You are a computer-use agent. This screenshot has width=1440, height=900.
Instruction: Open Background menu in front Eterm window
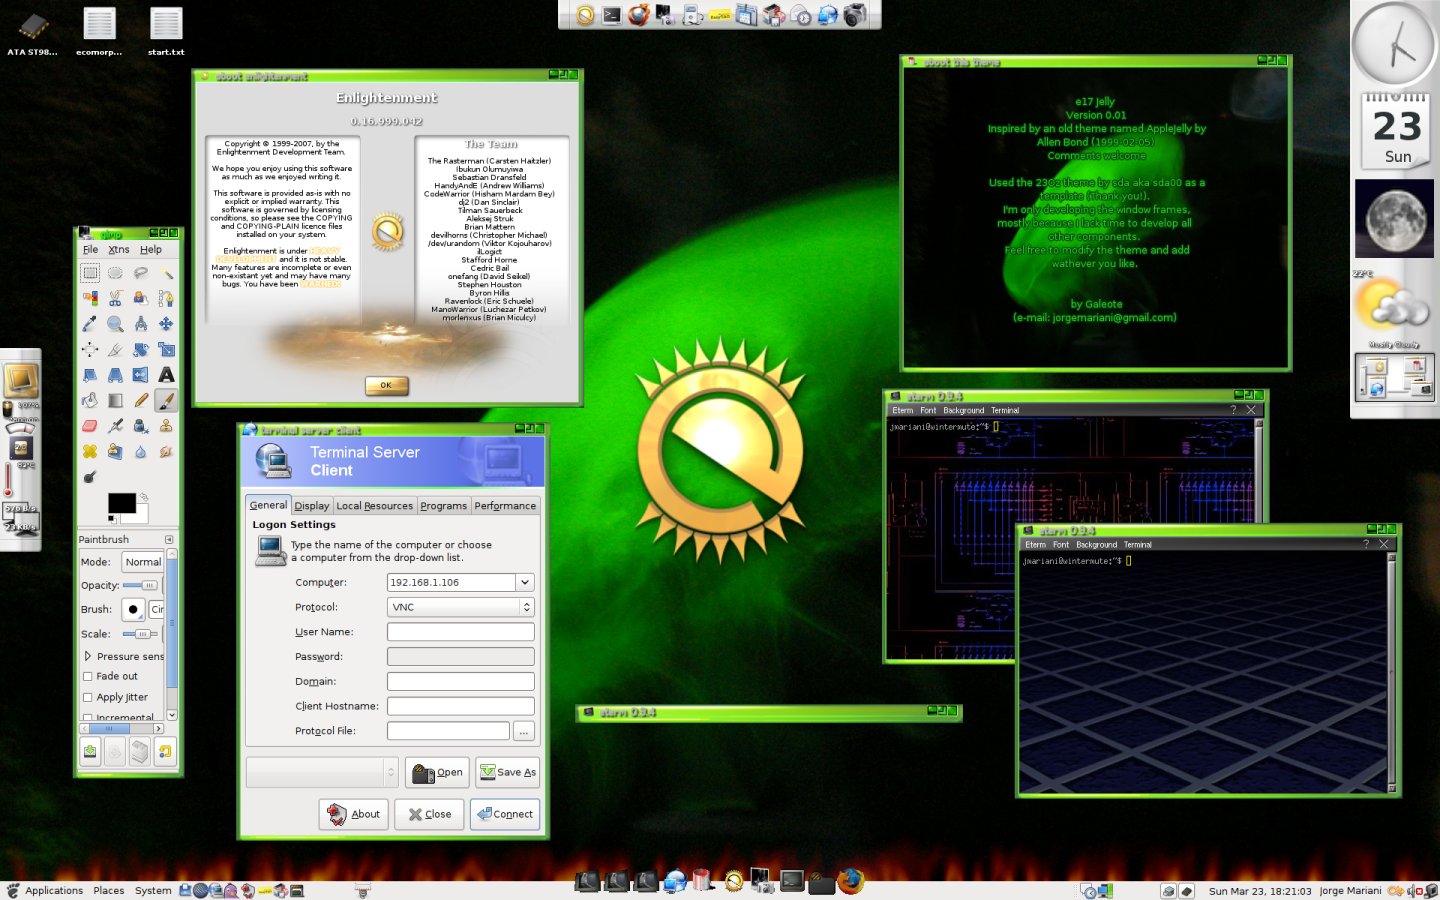(1097, 545)
